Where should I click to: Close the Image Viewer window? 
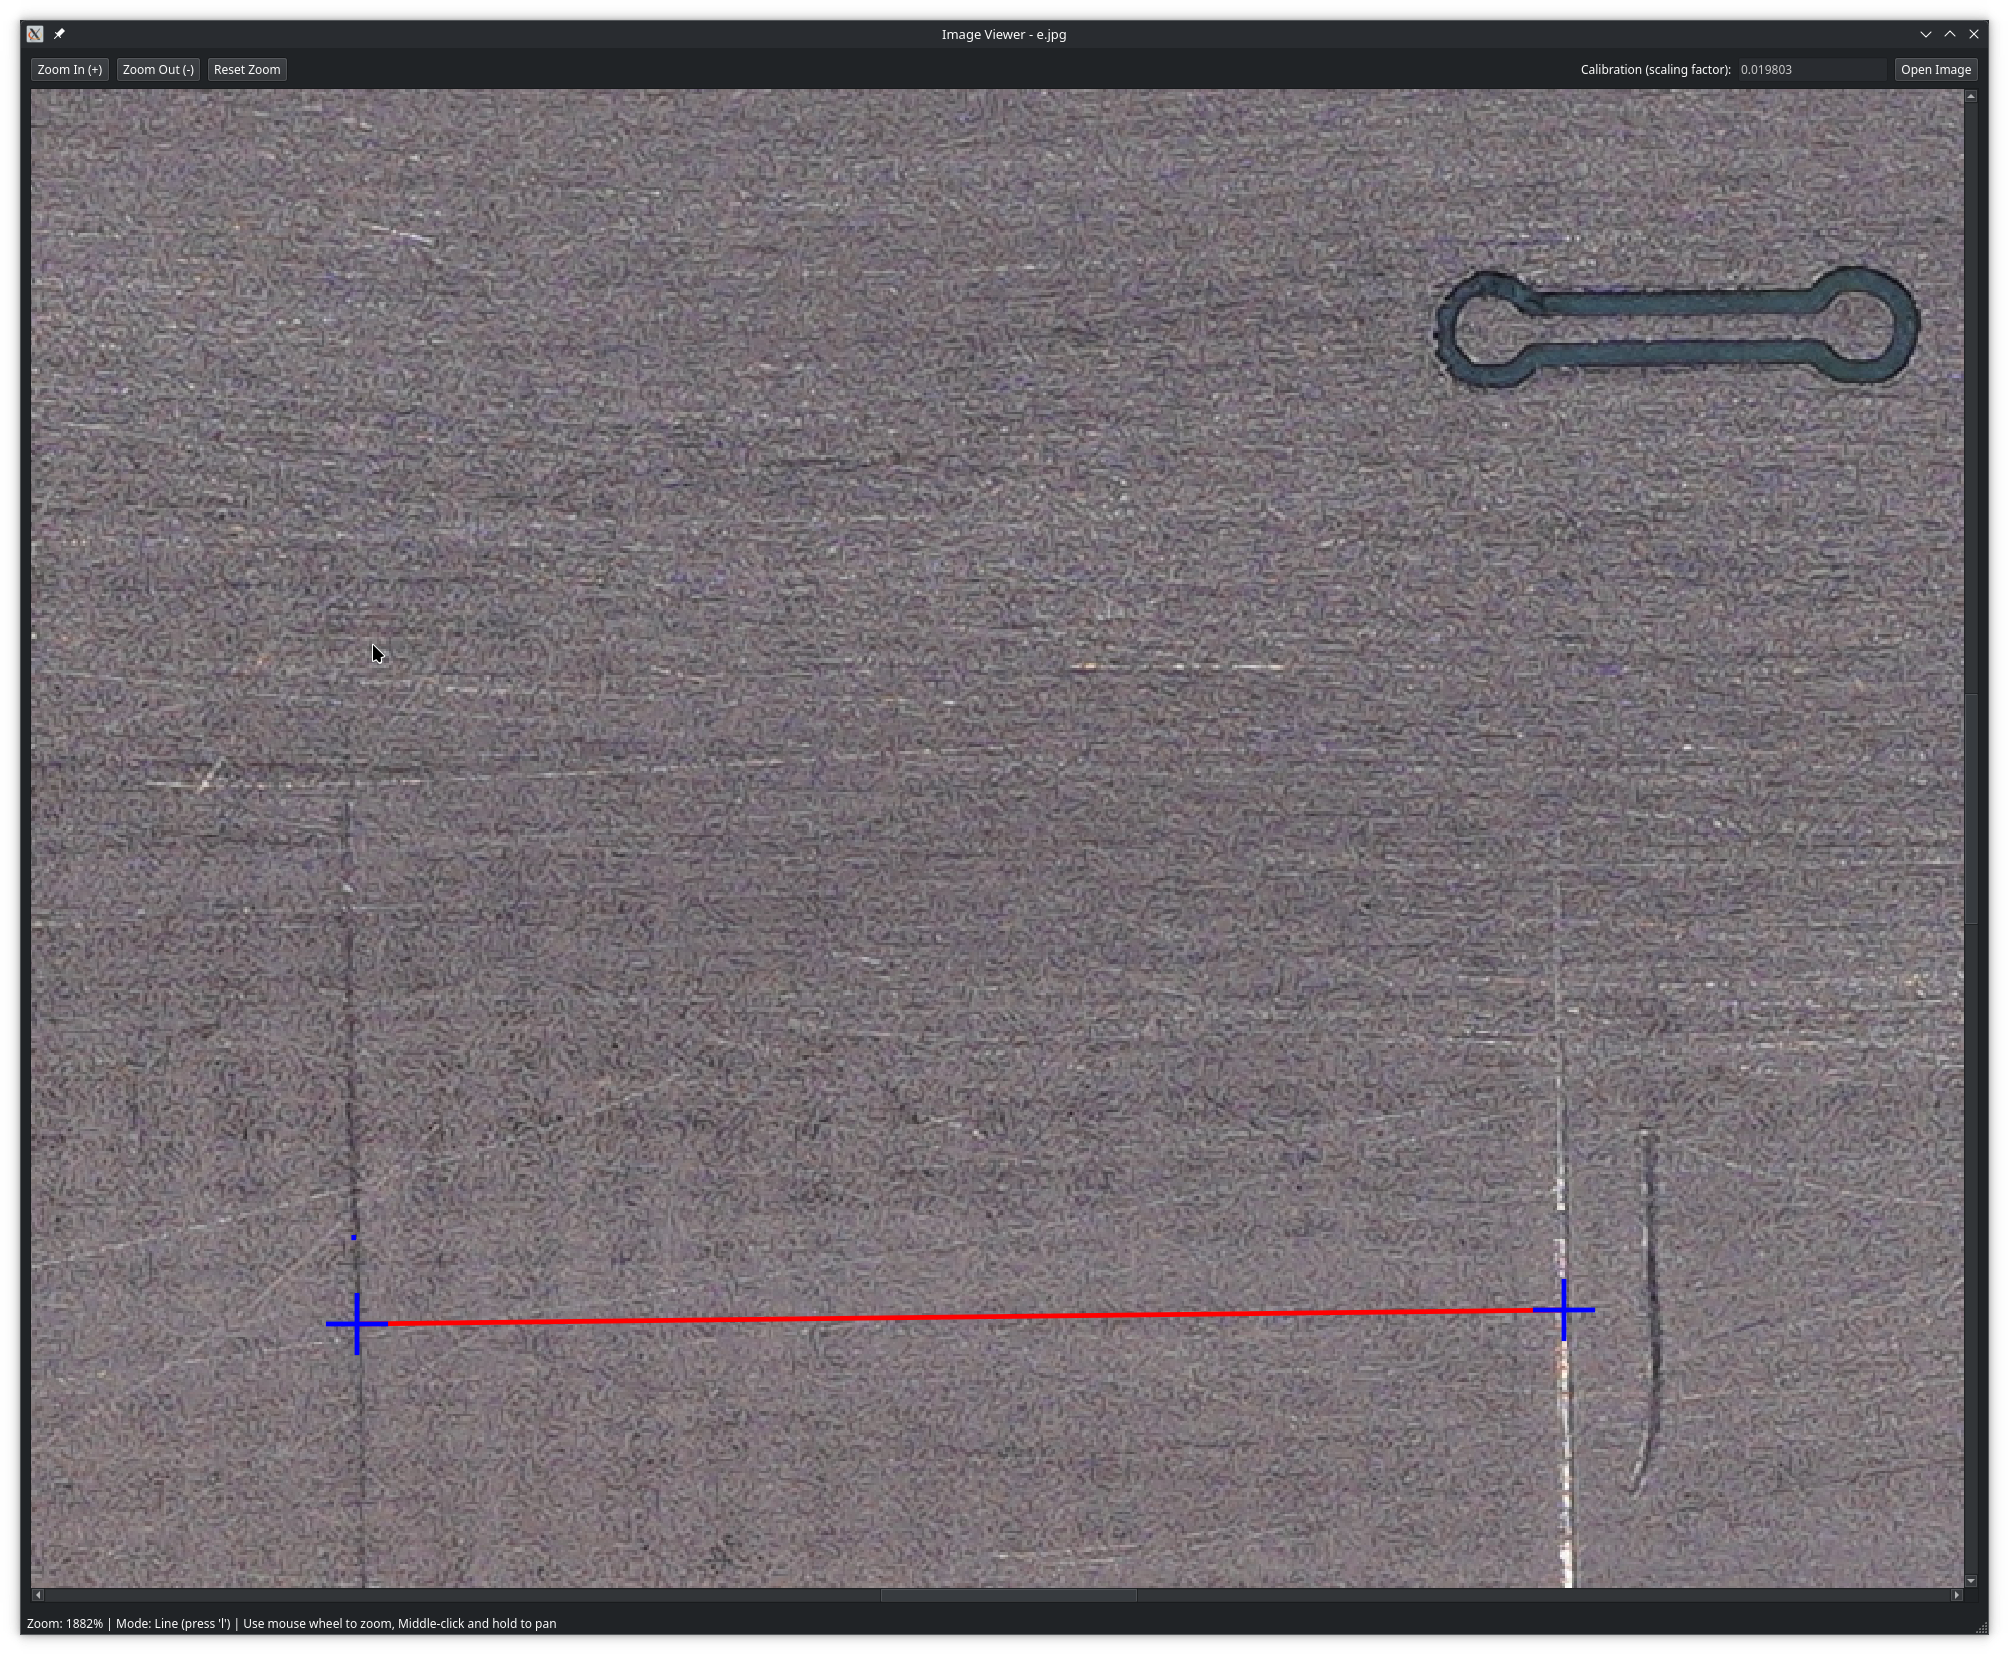1973,34
